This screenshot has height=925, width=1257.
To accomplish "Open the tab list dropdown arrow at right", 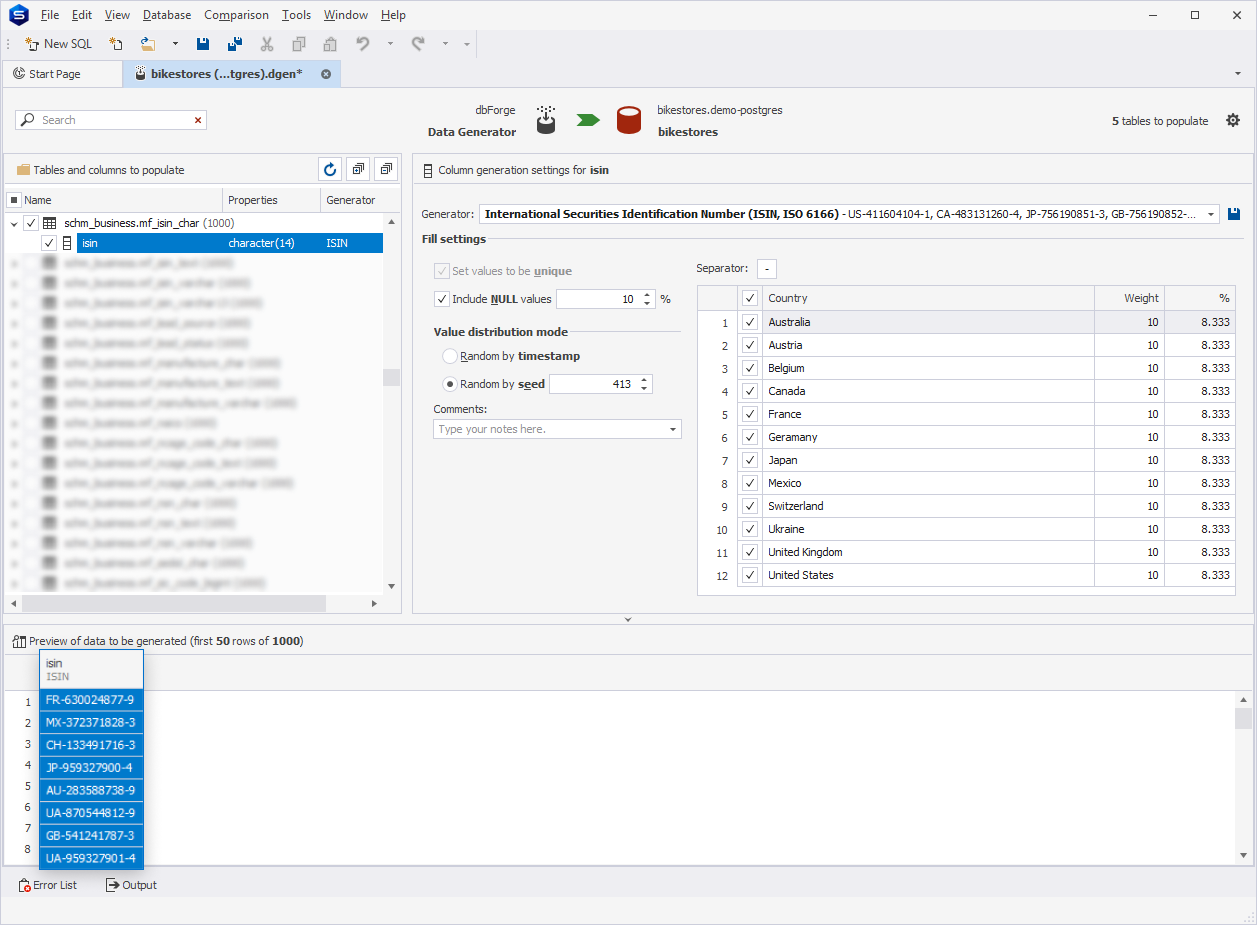I will pyautogui.click(x=1238, y=74).
